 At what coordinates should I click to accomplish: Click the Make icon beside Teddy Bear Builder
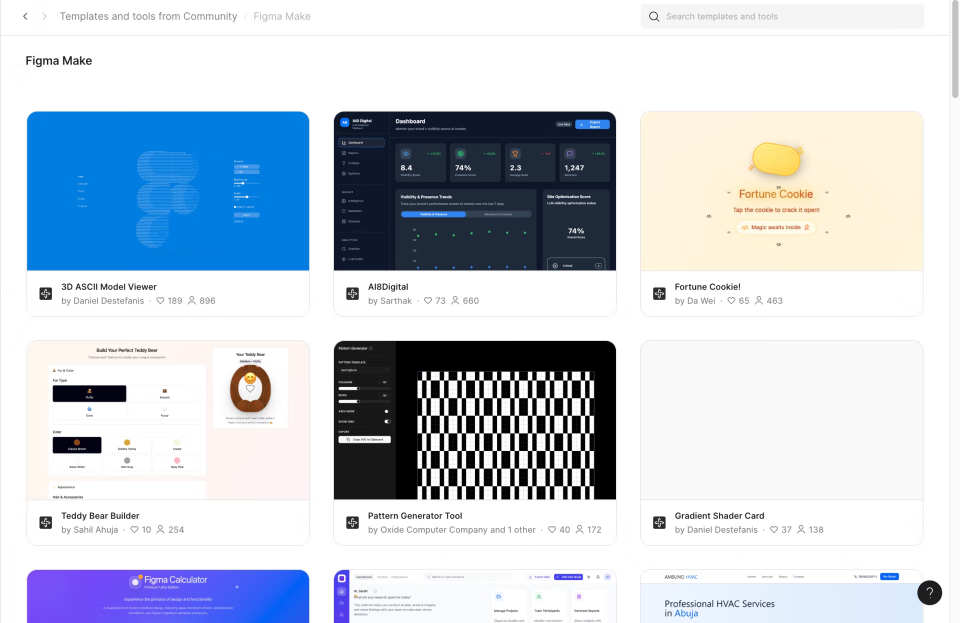tap(46, 523)
